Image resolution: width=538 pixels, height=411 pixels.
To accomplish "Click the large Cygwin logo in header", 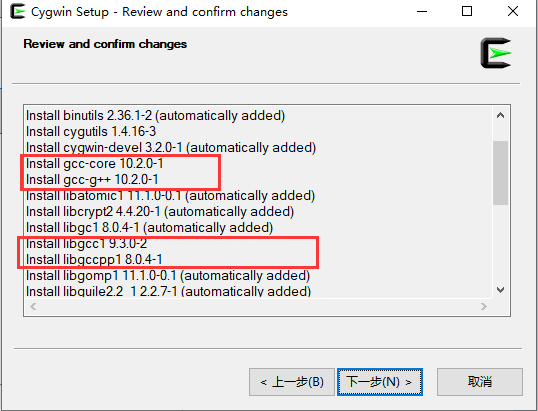I will [x=496, y=53].
